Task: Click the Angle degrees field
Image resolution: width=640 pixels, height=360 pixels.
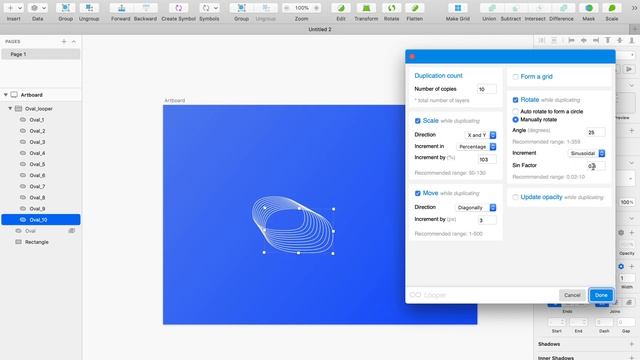Action: (x=596, y=132)
